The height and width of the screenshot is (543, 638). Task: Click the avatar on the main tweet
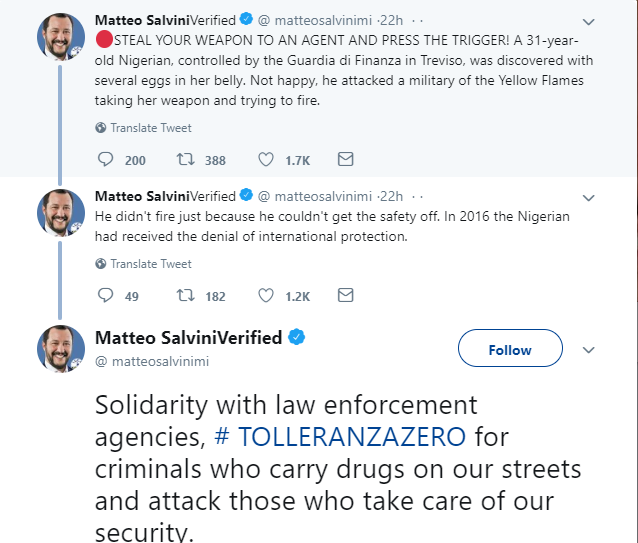click(x=62, y=349)
